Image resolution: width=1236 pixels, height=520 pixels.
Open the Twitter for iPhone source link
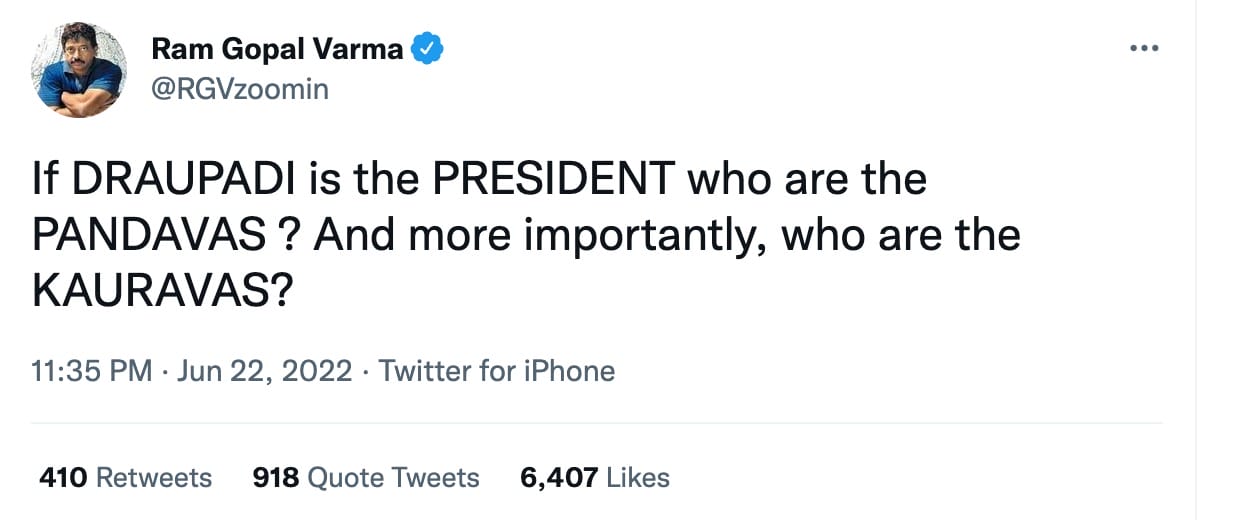(x=497, y=372)
